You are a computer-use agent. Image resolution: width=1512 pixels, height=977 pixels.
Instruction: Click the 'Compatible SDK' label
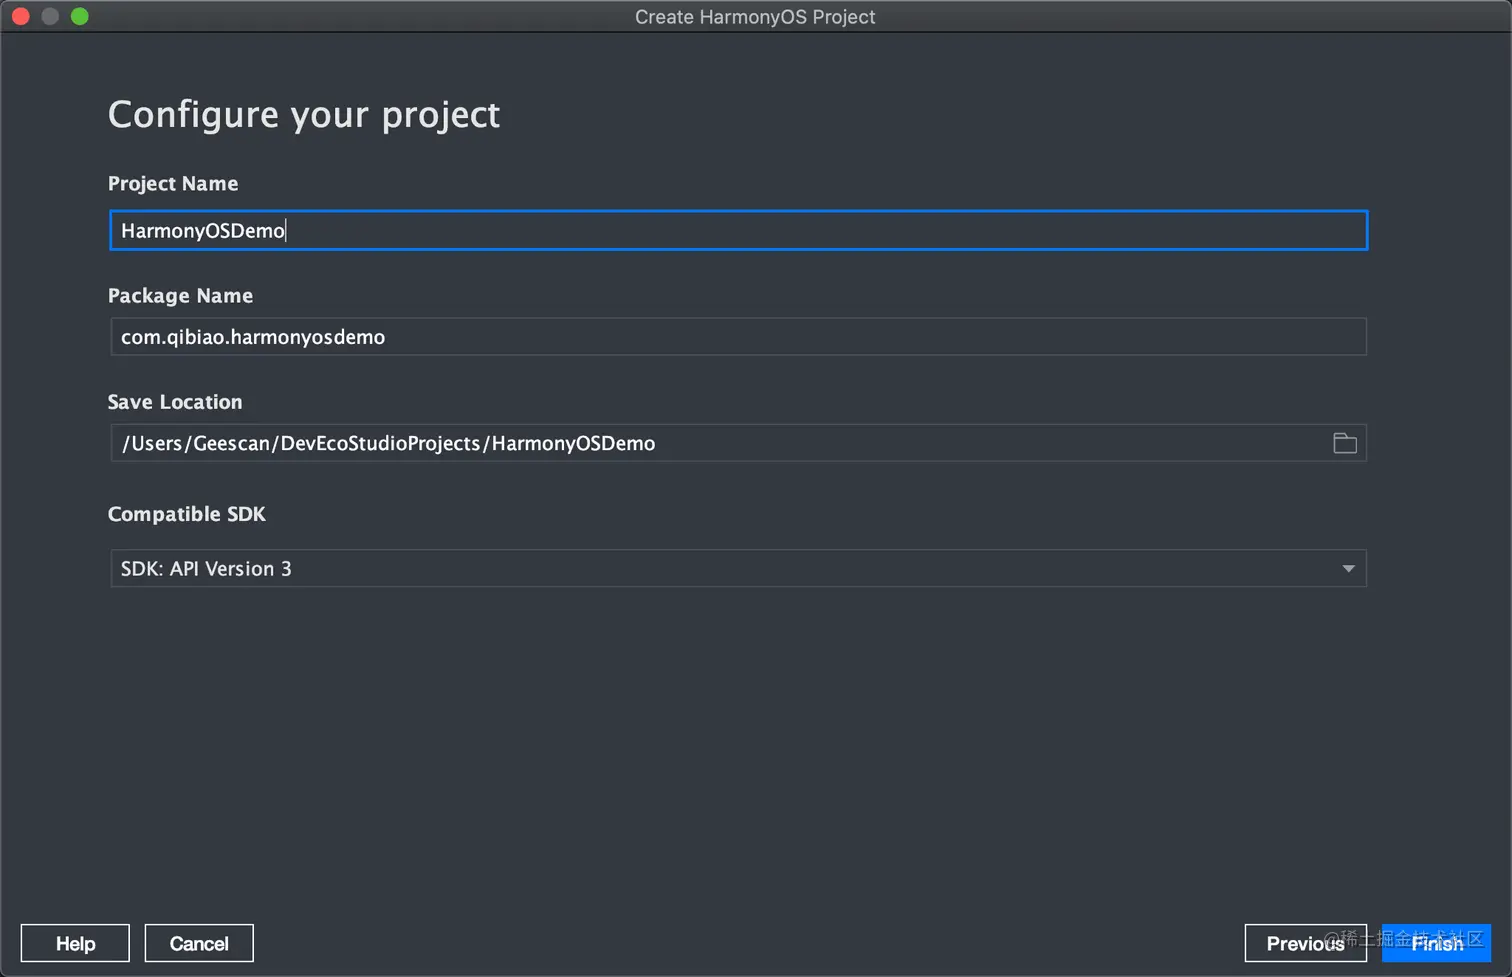coord(187,514)
